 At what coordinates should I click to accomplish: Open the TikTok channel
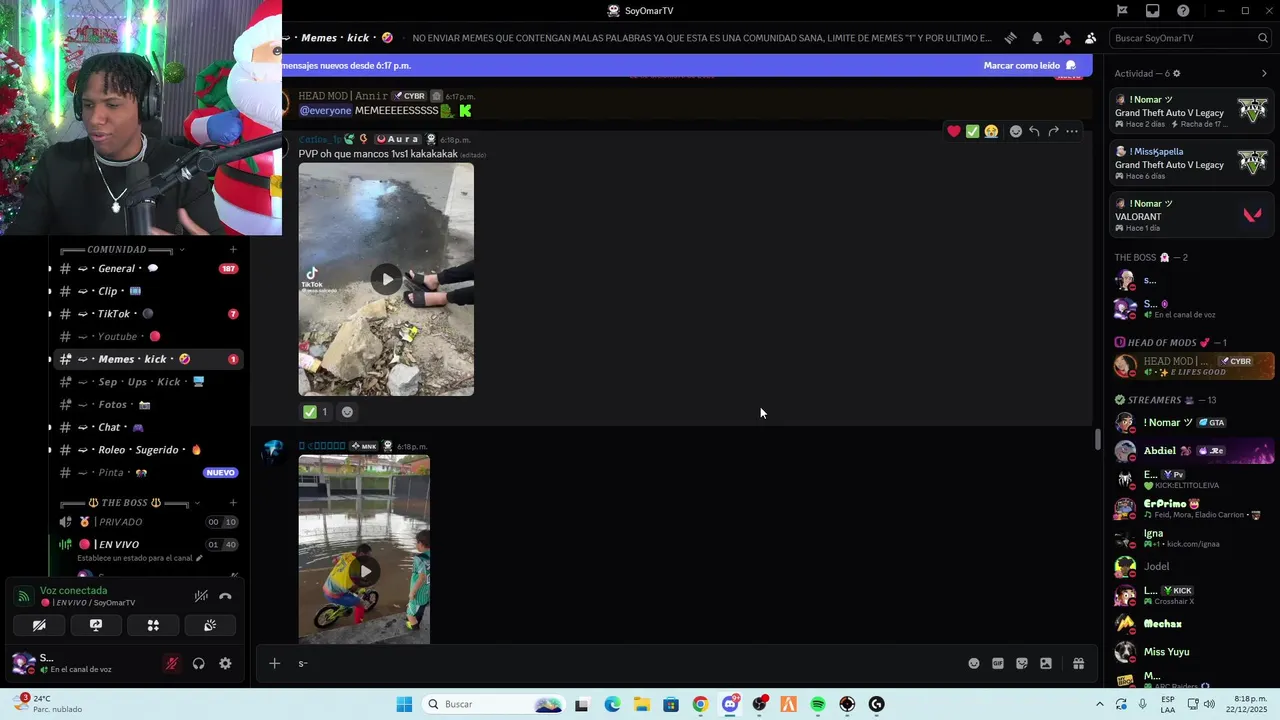click(149, 314)
